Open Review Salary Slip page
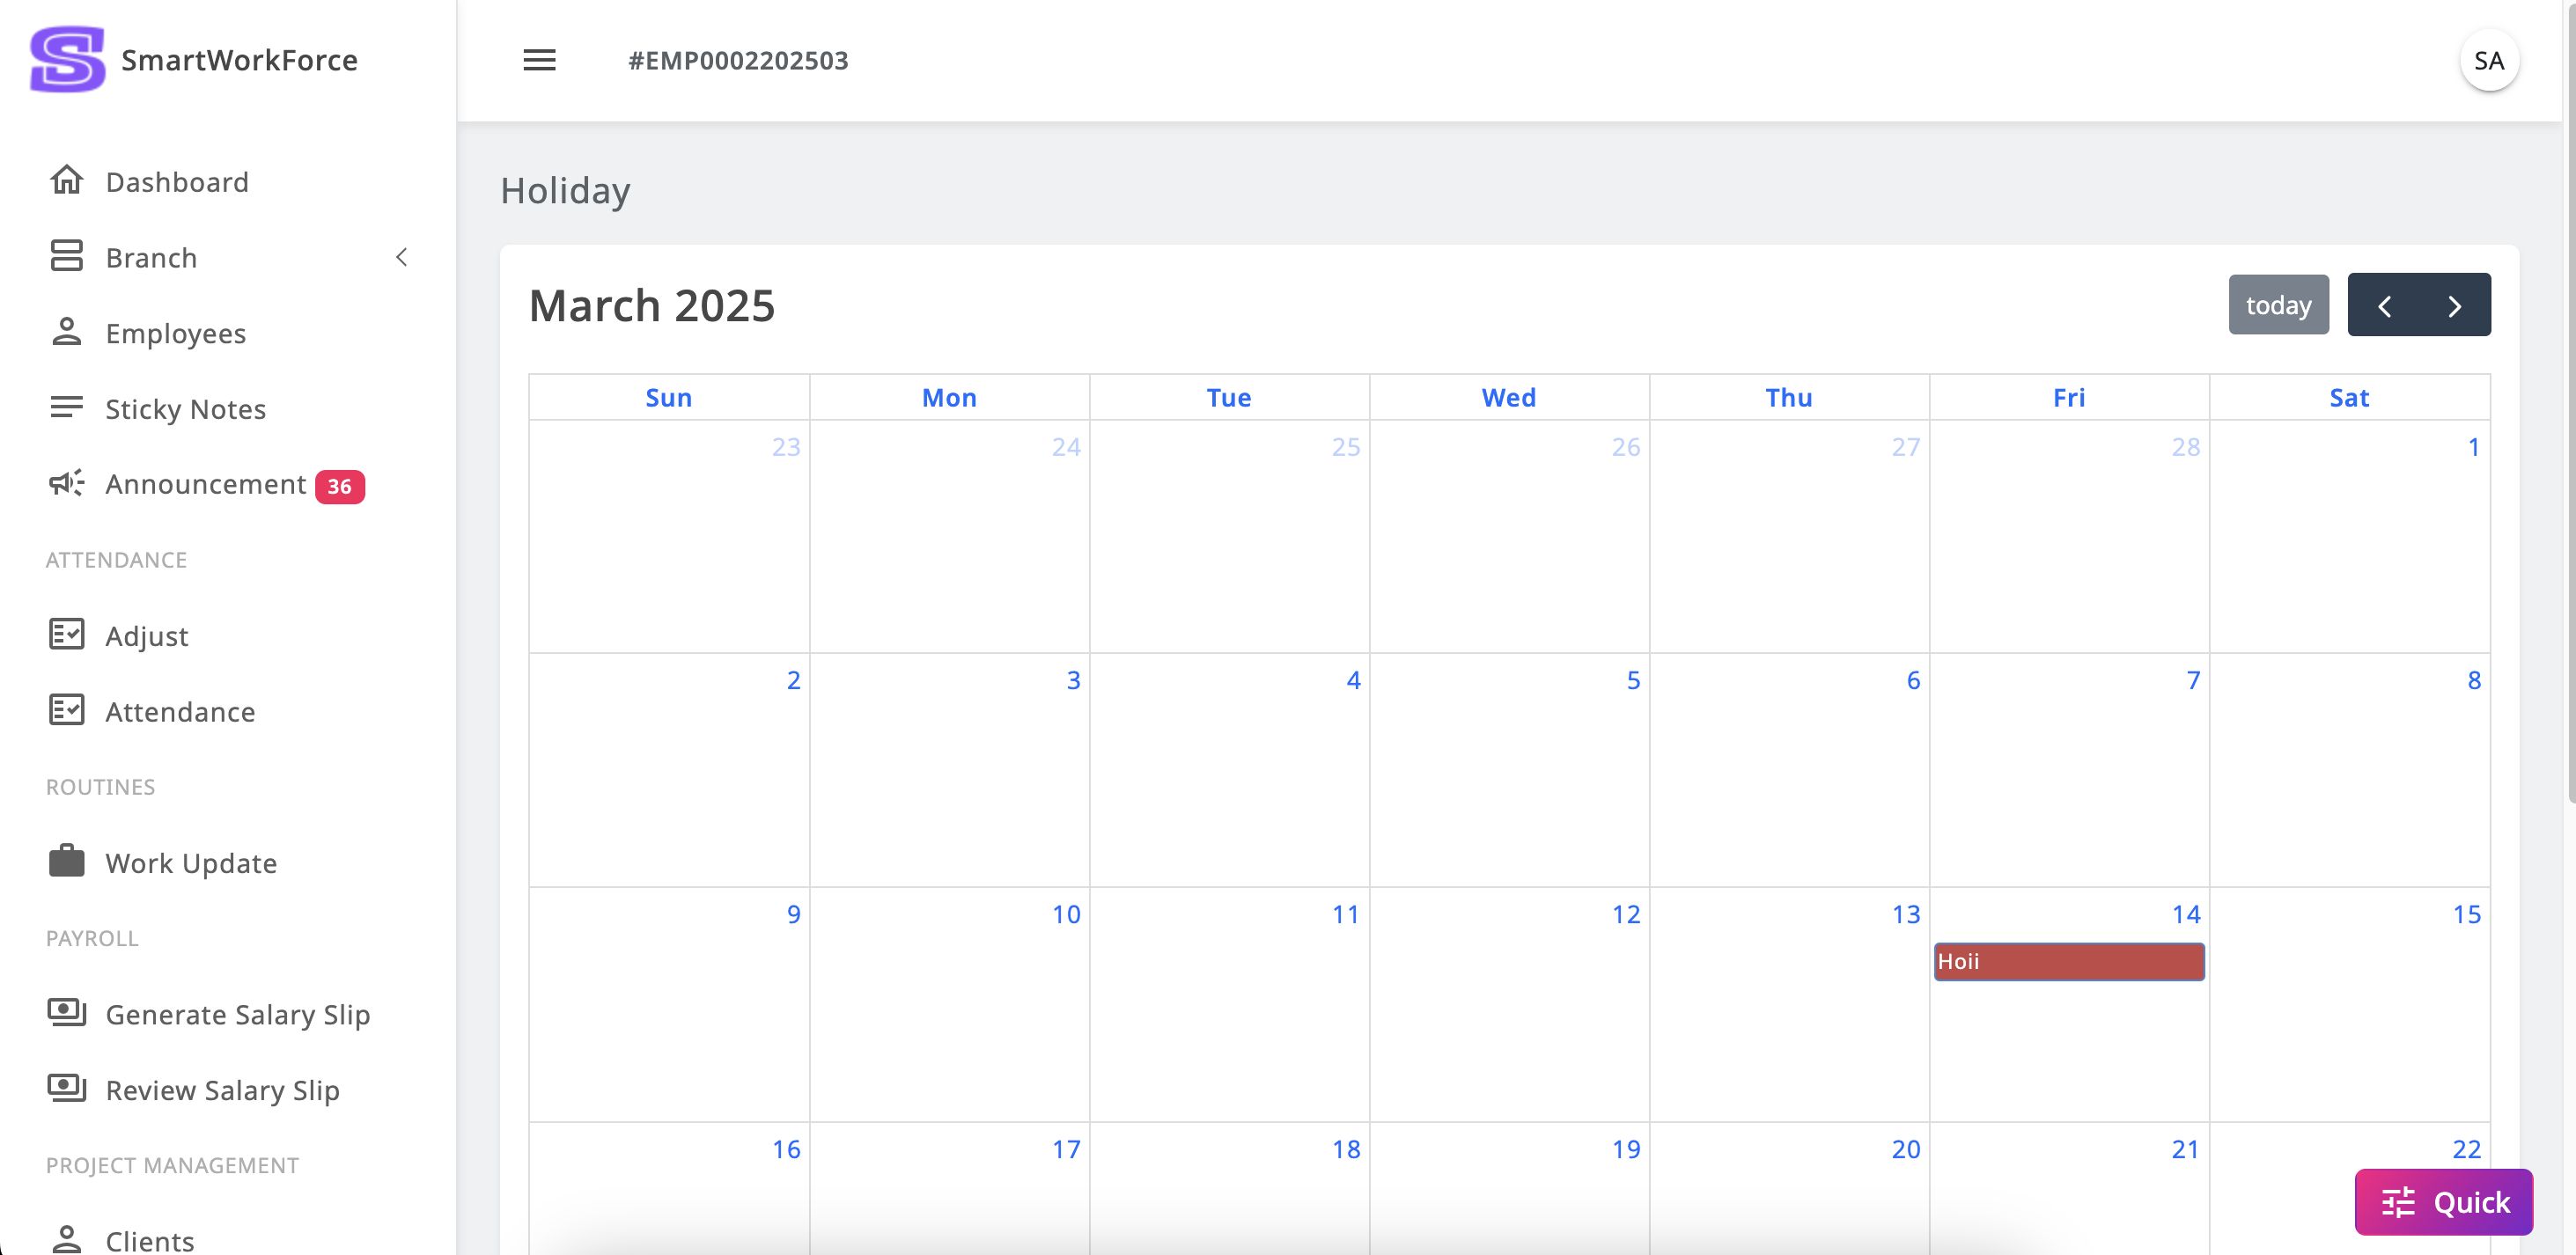The width and height of the screenshot is (2576, 1255). coord(222,1089)
